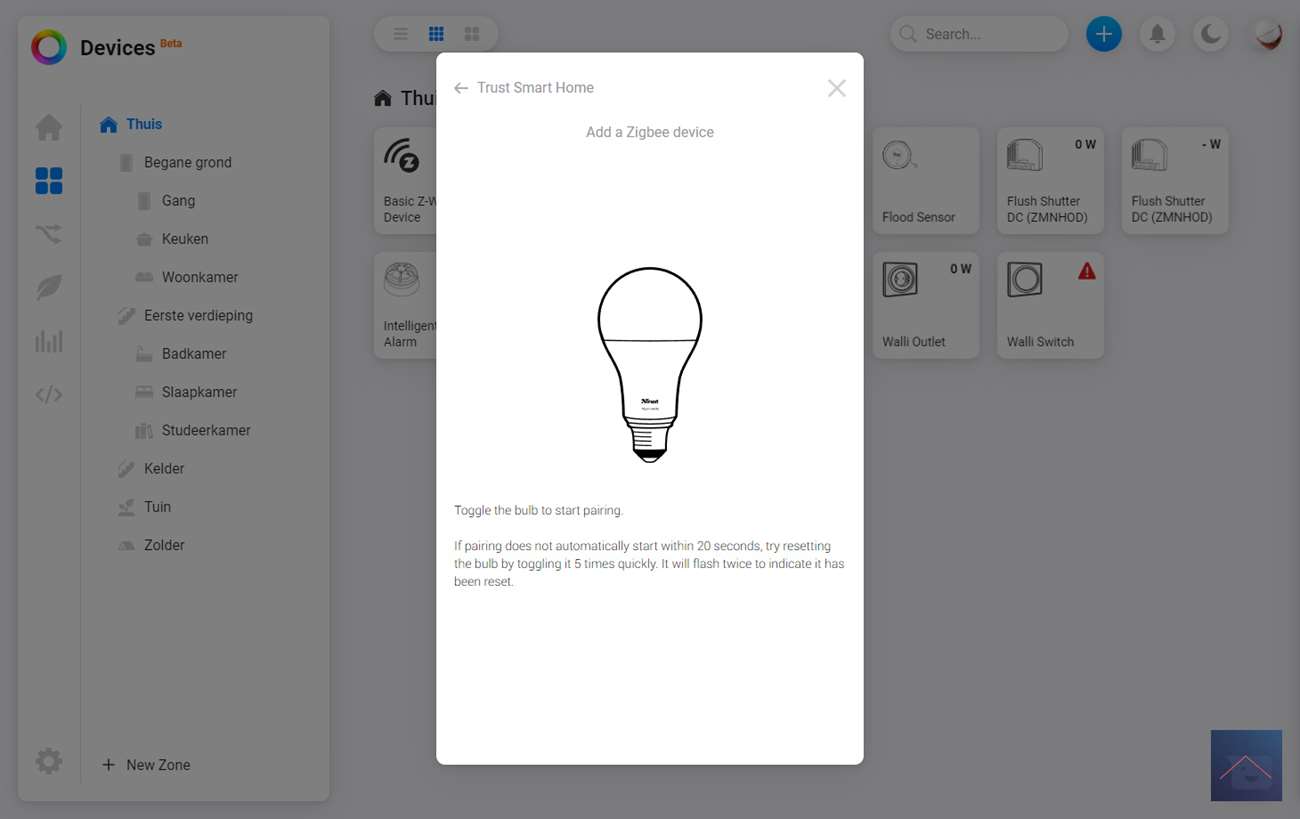Open the Intelligent Alarm device card
The height and width of the screenshot is (819, 1300).
tap(406, 305)
